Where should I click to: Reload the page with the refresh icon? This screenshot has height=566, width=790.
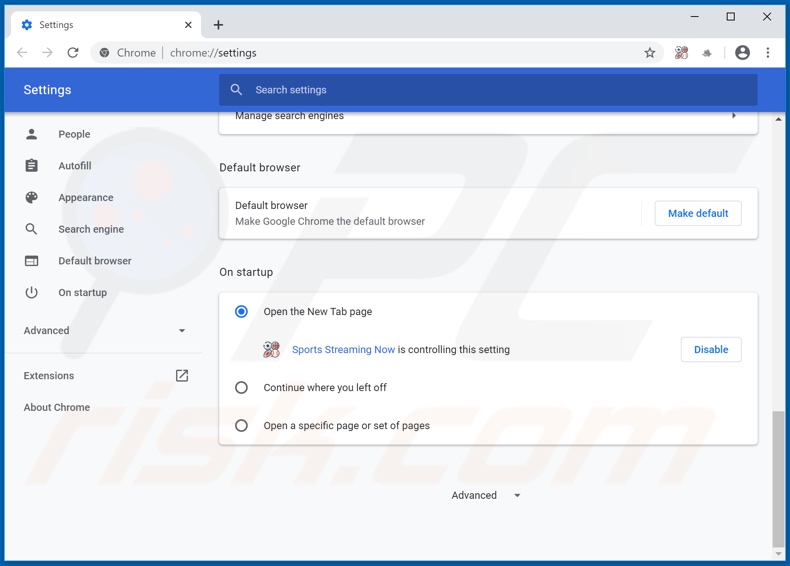pyautogui.click(x=73, y=52)
